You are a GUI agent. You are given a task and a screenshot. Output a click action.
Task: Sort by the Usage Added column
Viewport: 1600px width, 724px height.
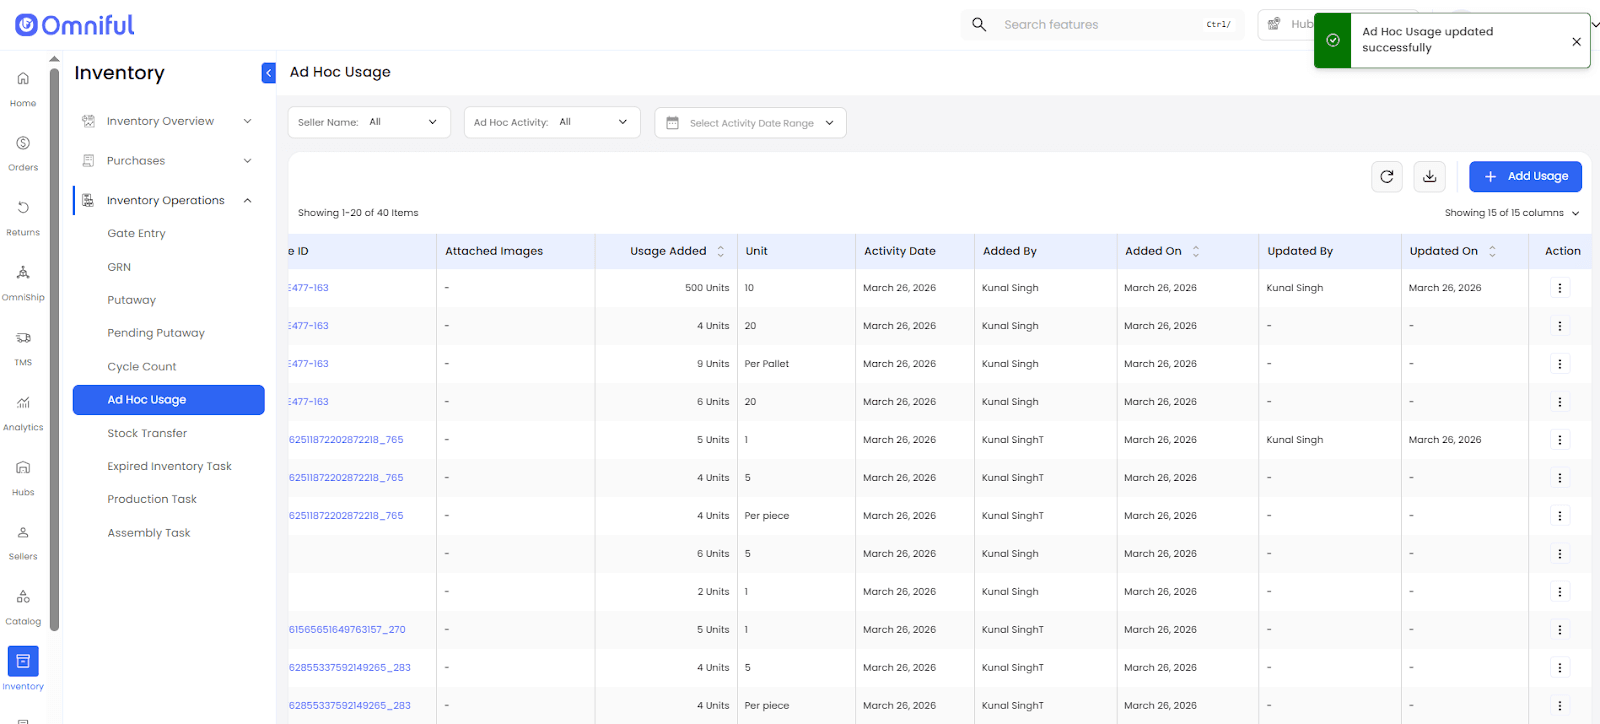coord(720,251)
